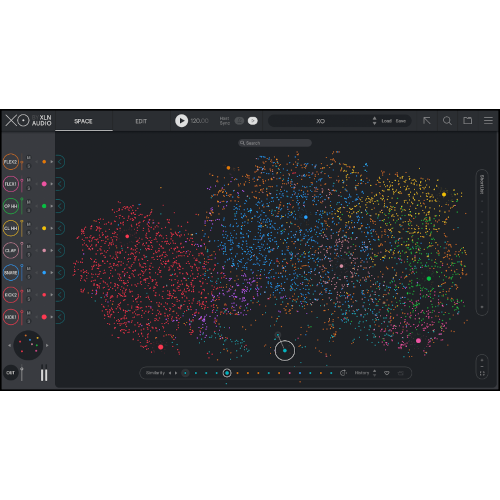The image size is (500, 500).
Task: Click the OUT master output button
Action: pos(11,373)
